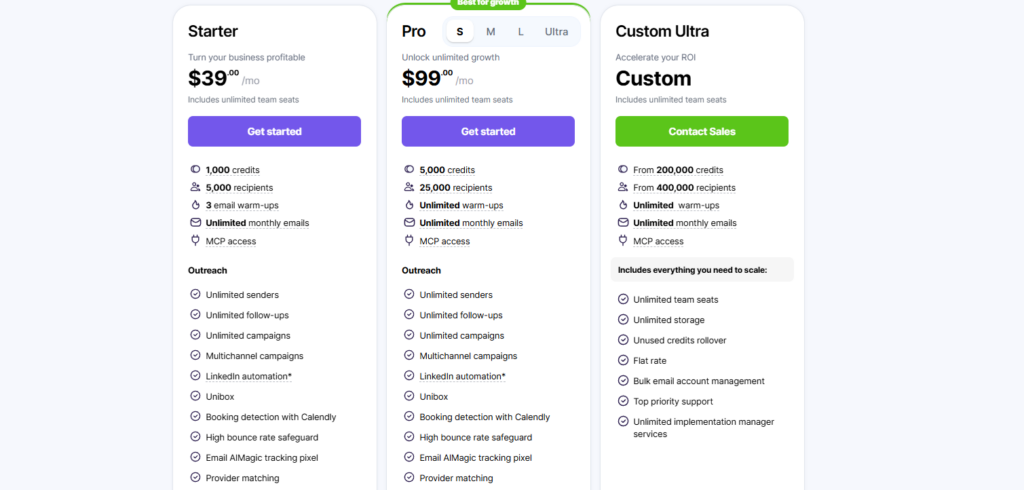This screenshot has width=1024, height=490.
Task: Click the flame warm-ups icon in Custom Ultra
Action: coord(622,204)
